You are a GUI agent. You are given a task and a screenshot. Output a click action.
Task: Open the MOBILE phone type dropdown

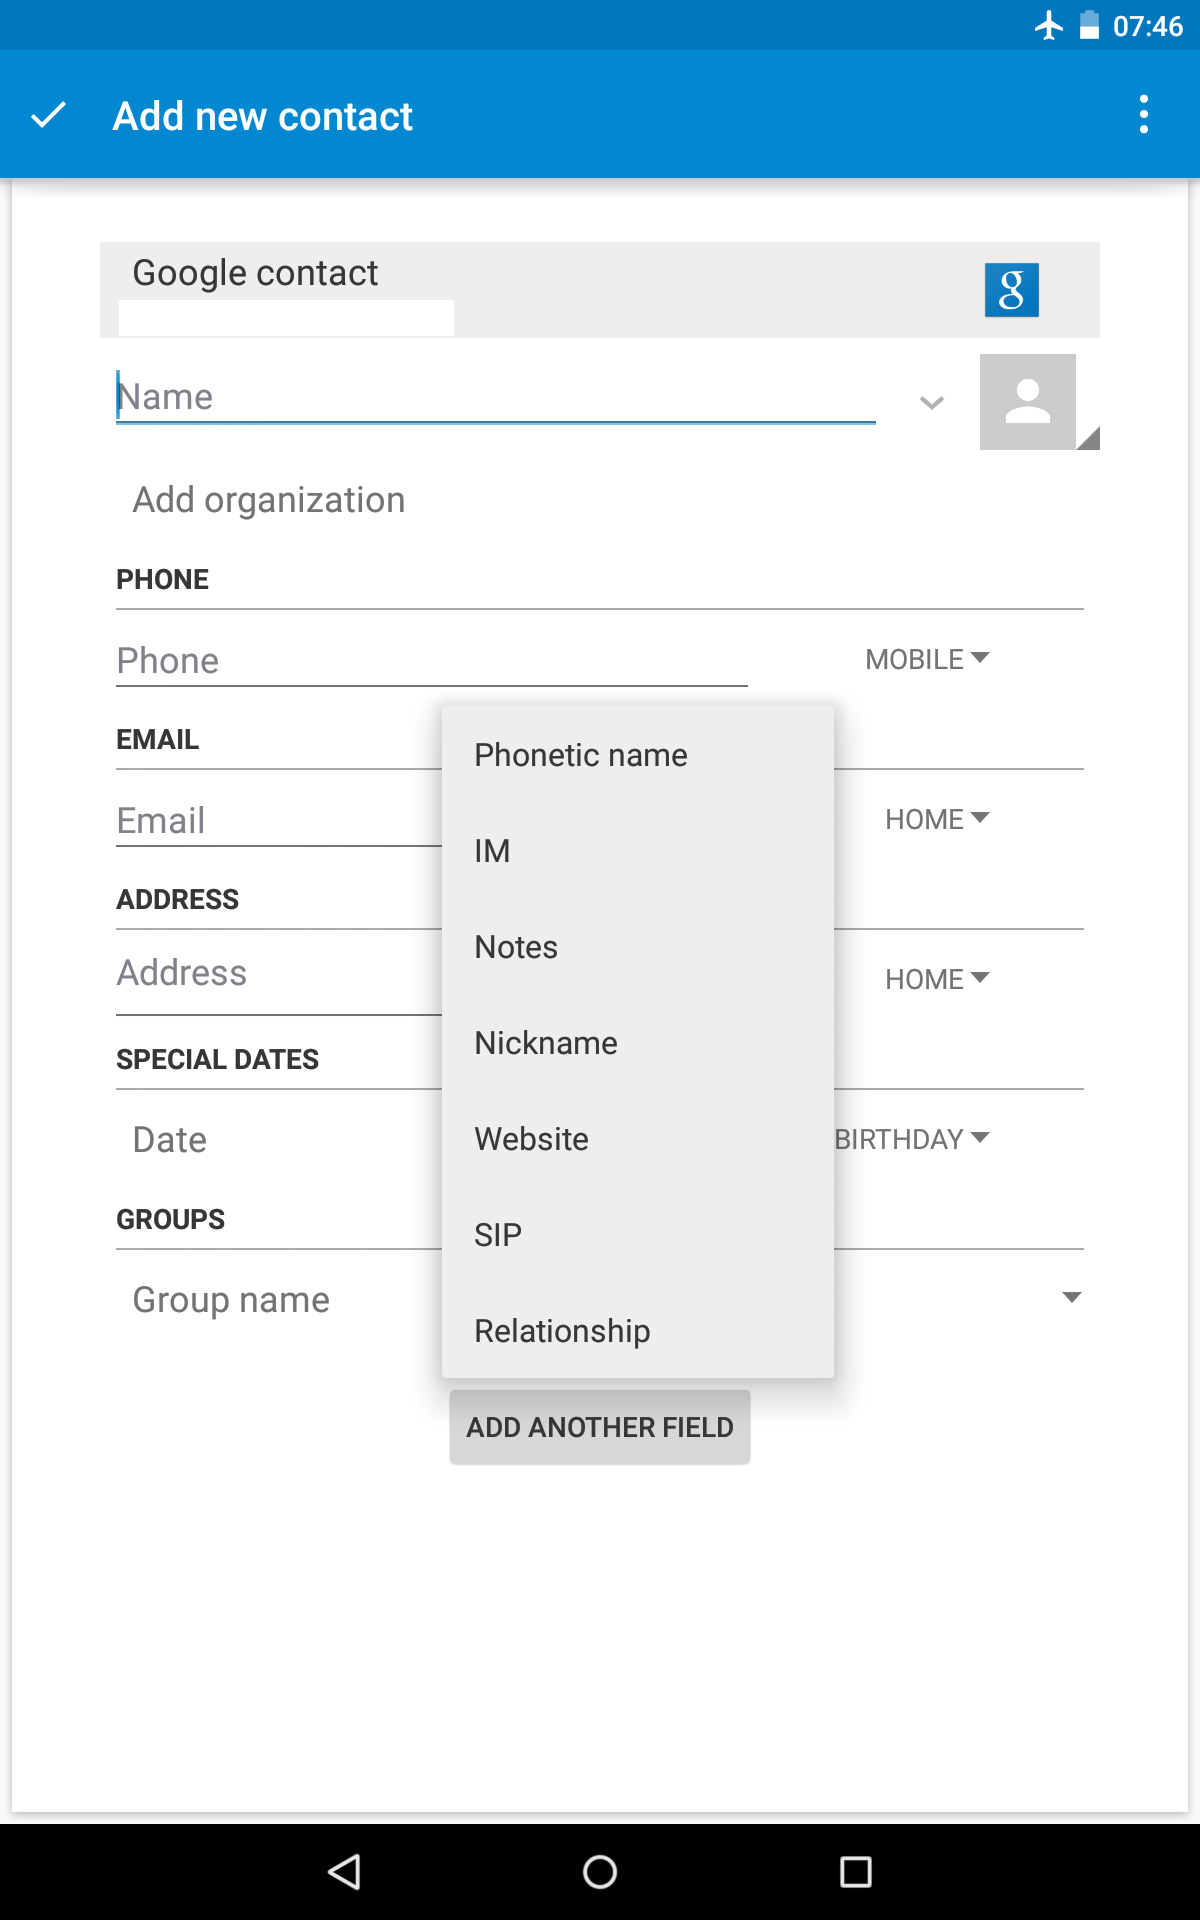click(927, 660)
